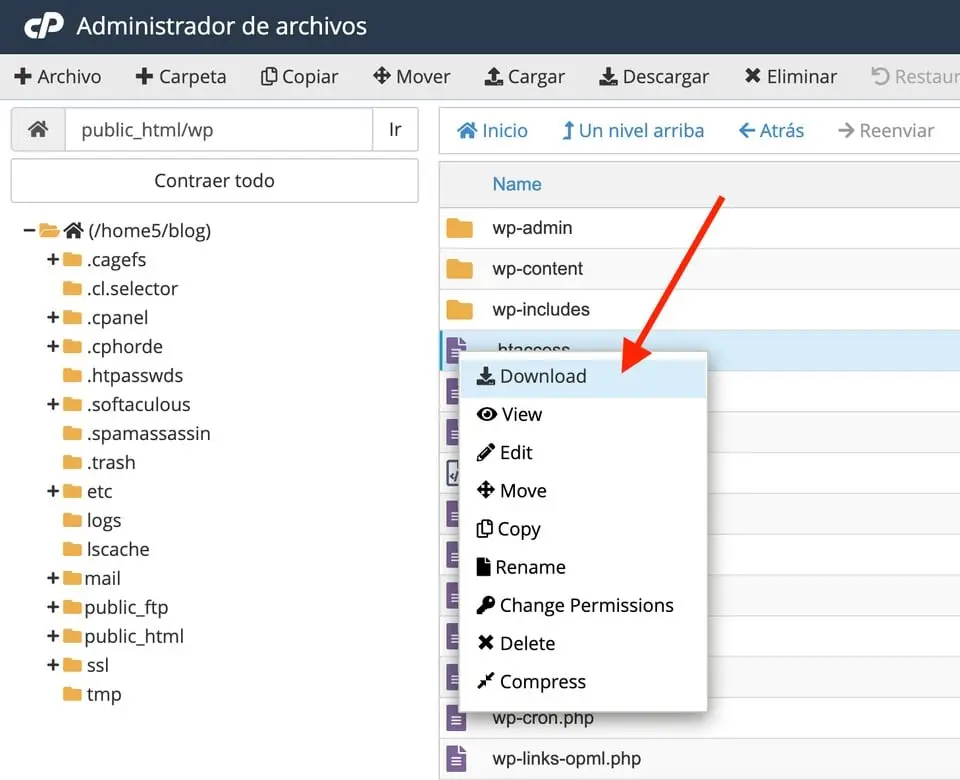The image size is (960, 780).
Task: Choose Compress from context menu
Action: 583,681
